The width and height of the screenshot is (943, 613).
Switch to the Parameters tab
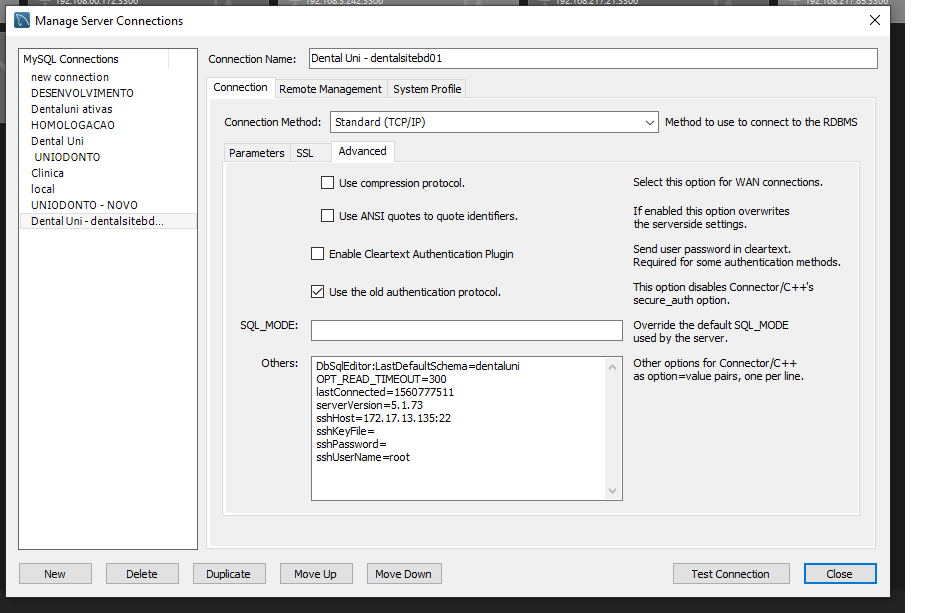tap(256, 153)
